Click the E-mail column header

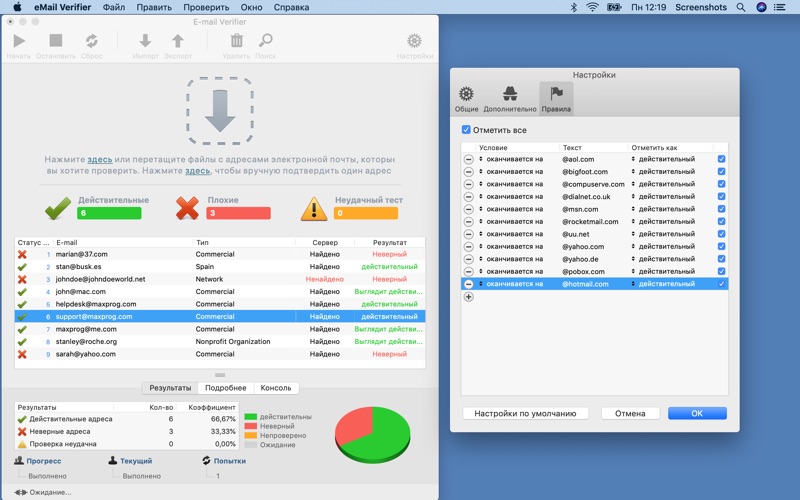tap(123, 242)
